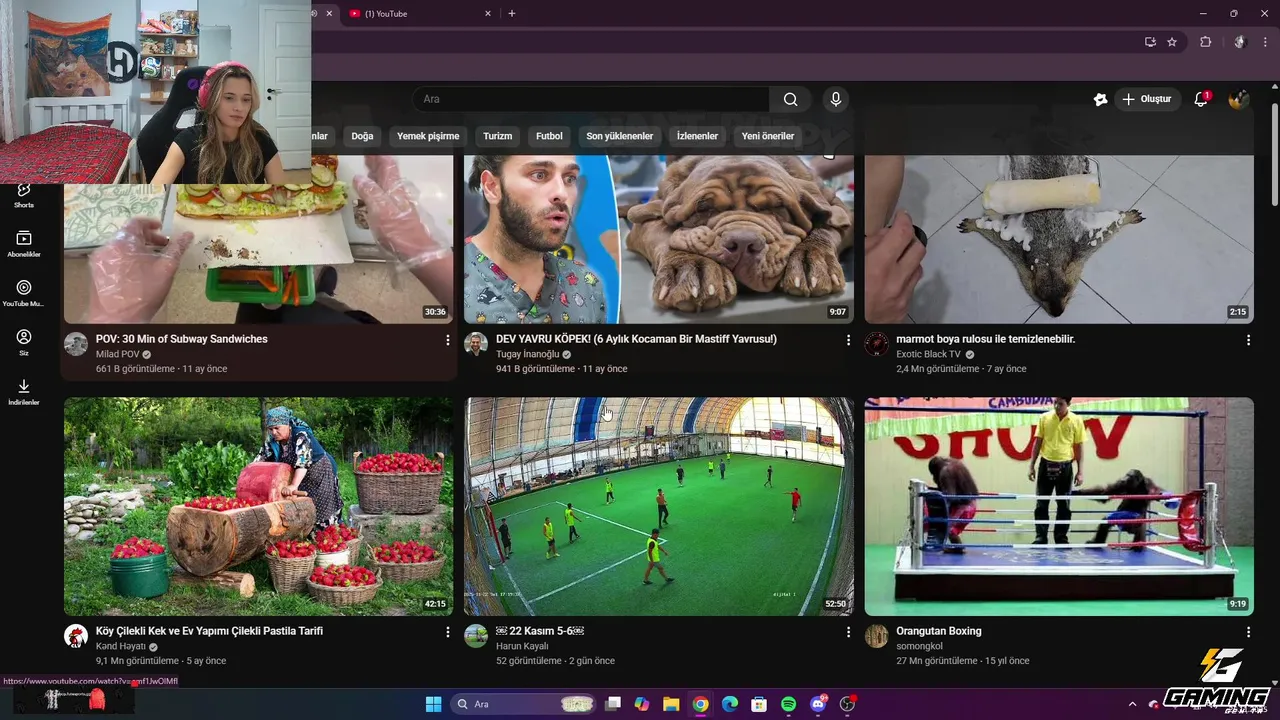Screen dimensions: 1280x720
Task: Open options menu for DEV YAVRU KÖPEK video
Action: [848, 340]
